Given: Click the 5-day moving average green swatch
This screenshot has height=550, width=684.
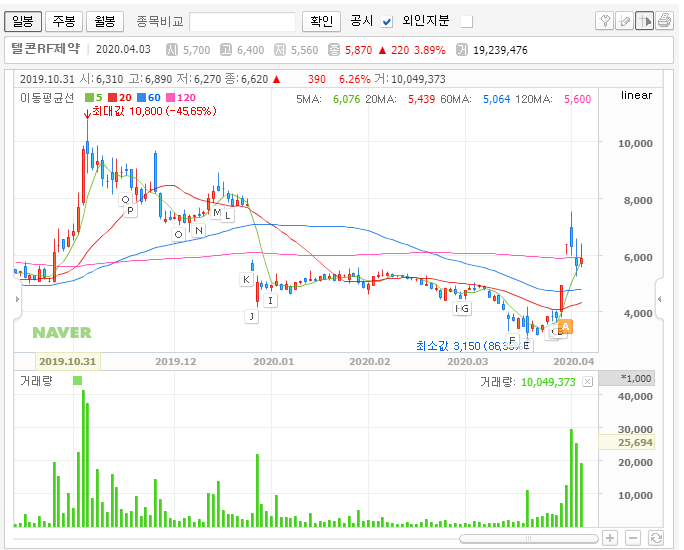Looking at the screenshot, I should (x=89, y=97).
